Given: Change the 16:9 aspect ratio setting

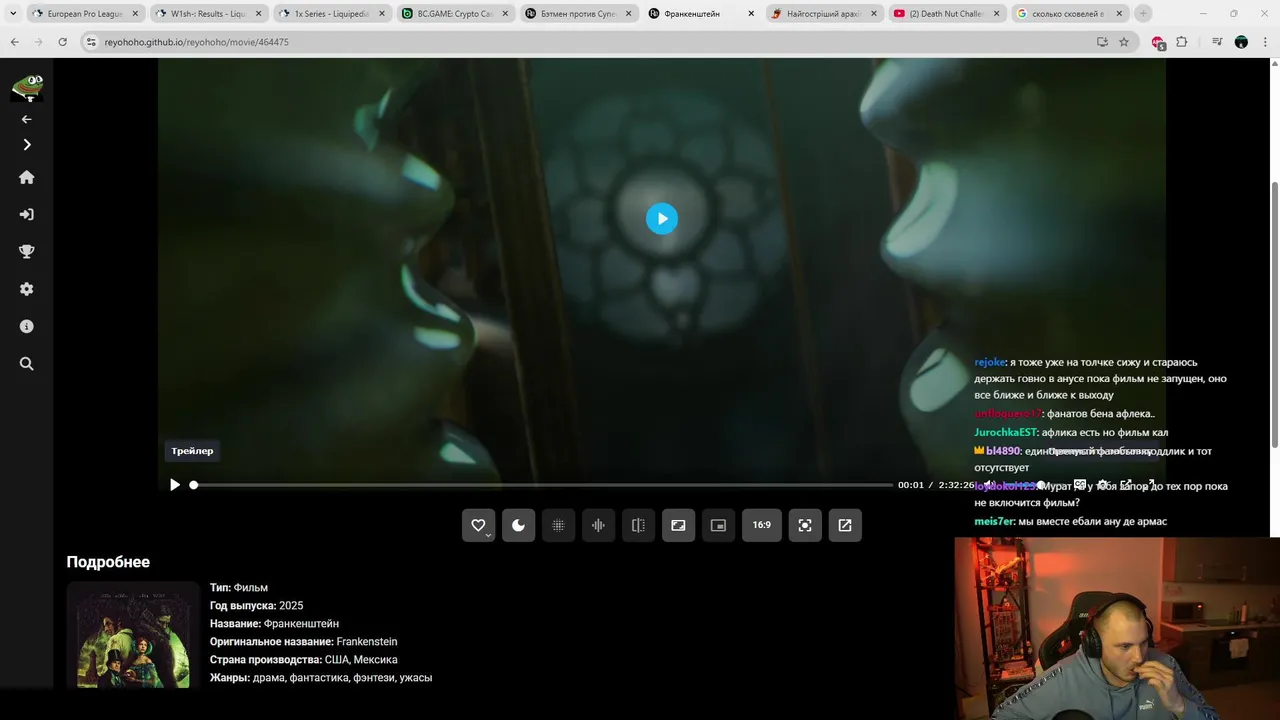Looking at the screenshot, I should click(x=761, y=525).
